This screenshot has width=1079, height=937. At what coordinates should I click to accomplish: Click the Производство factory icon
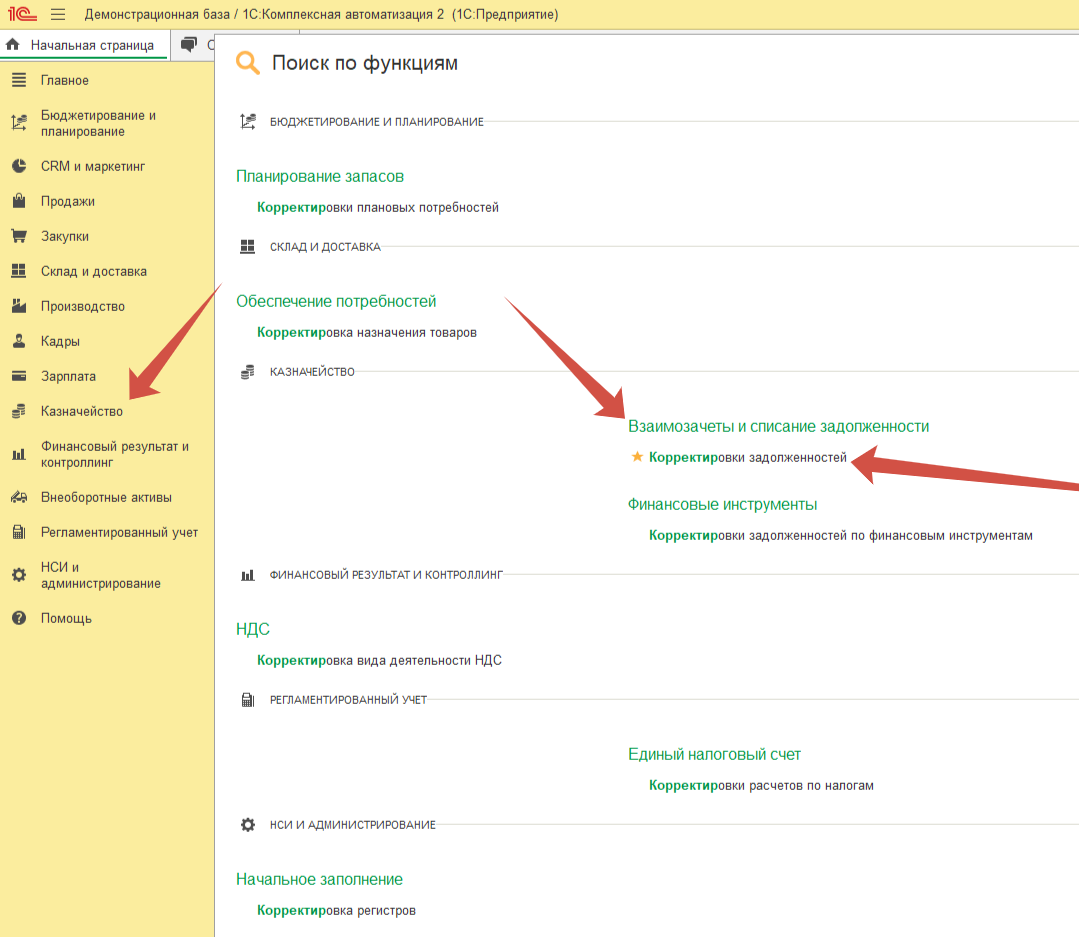coord(18,306)
